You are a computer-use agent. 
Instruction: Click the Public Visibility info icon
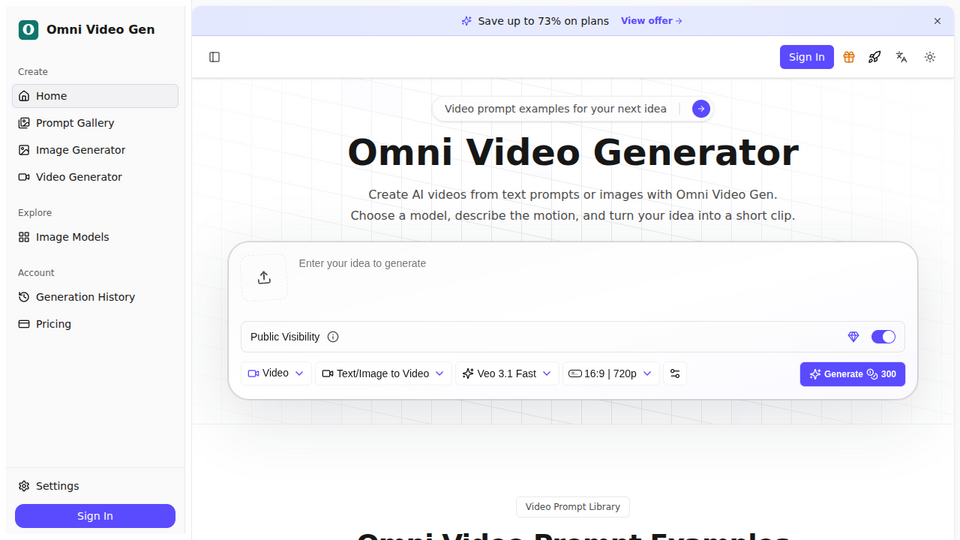[x=333, y=337]
